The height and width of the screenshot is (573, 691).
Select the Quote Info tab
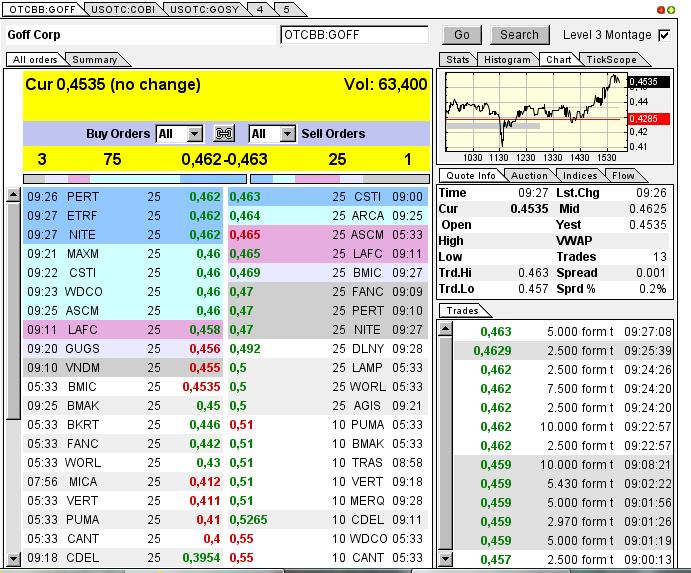pos(471,175)
